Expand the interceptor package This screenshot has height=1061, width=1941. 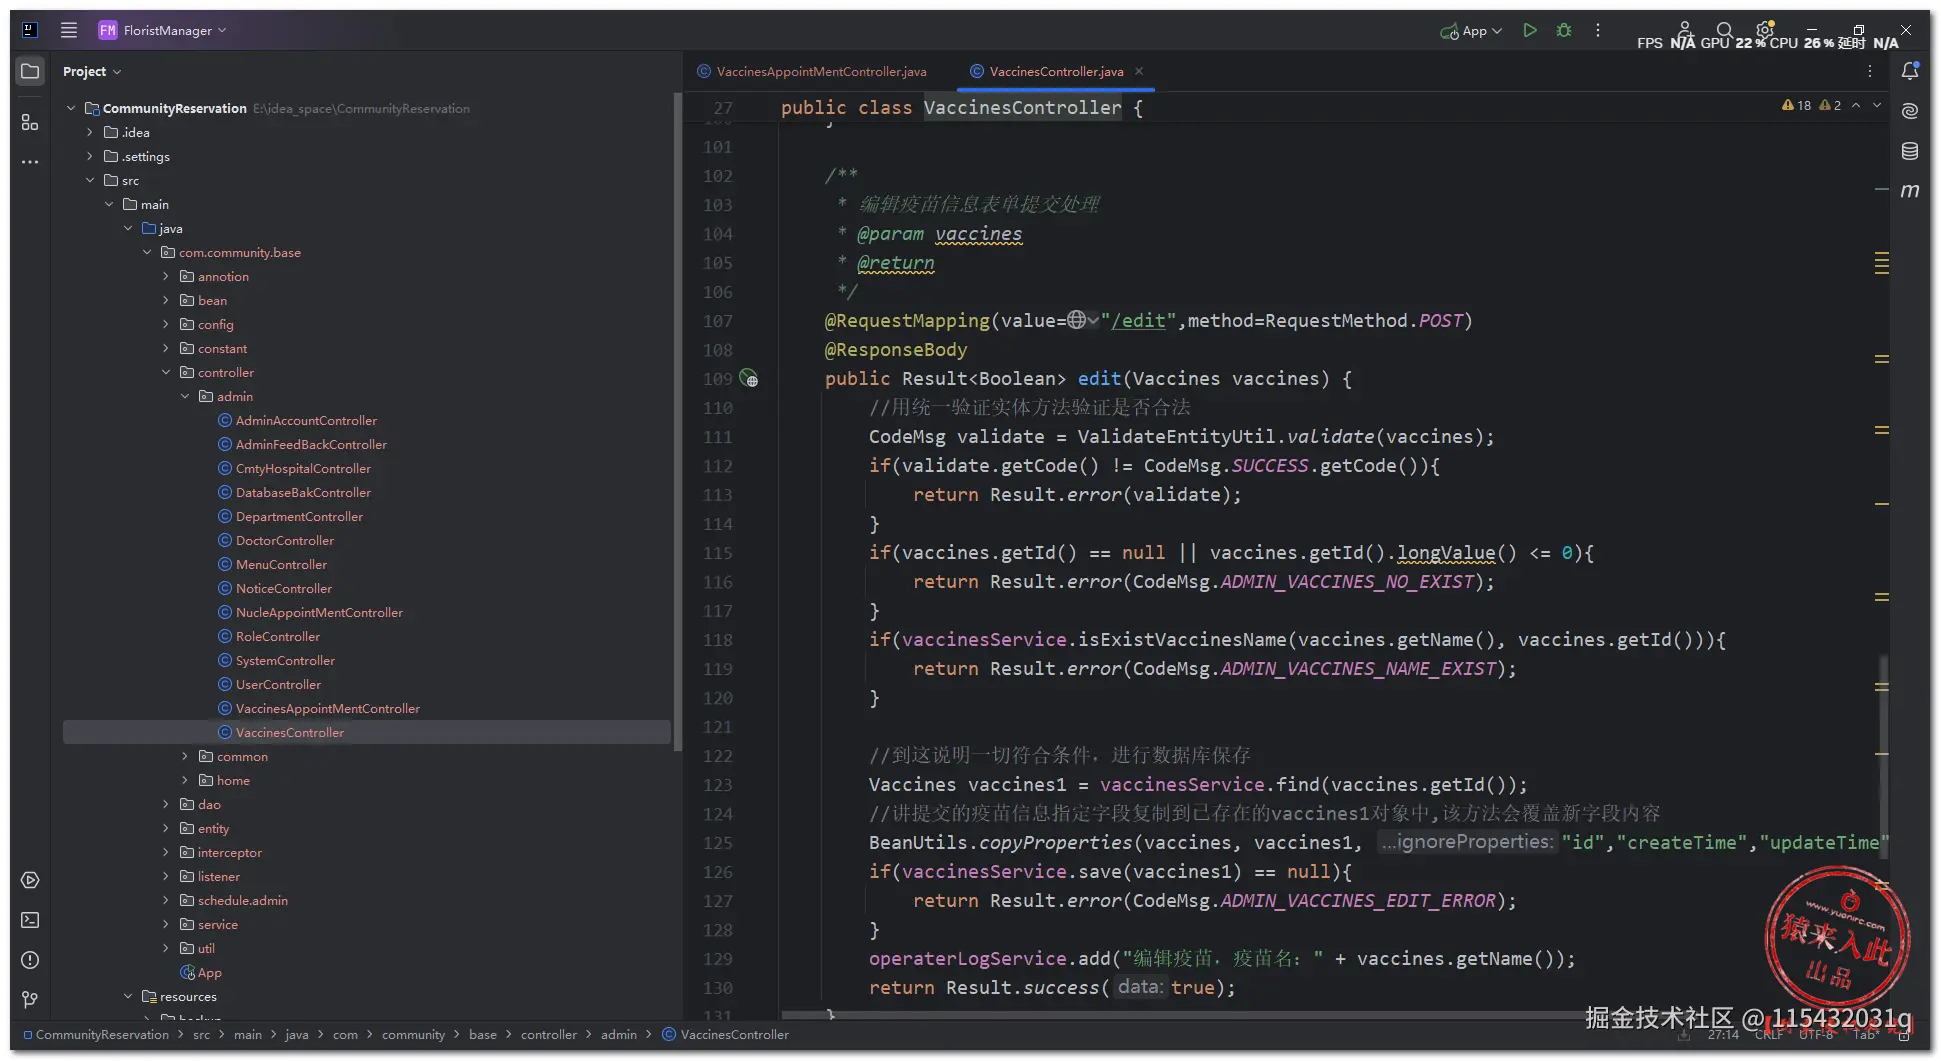(x=166, y=852)
